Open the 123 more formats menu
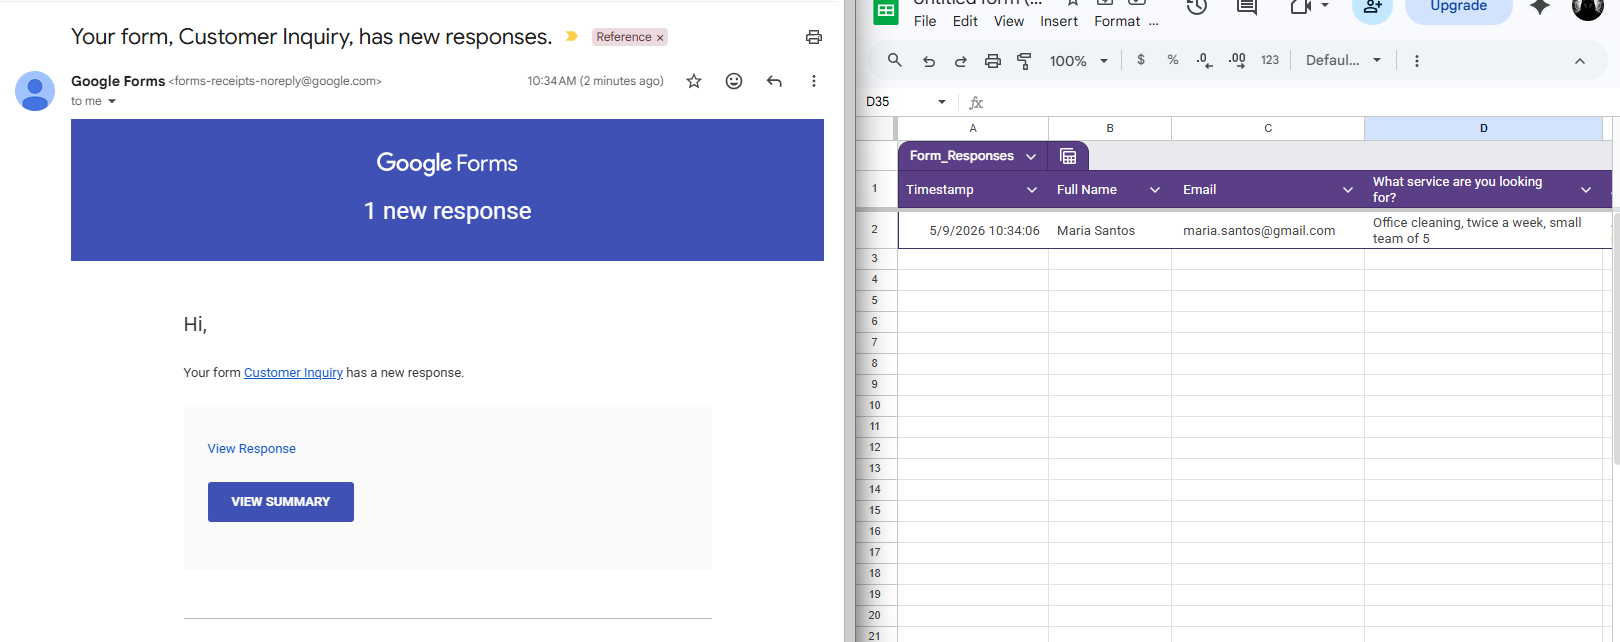The image size is (1620, 642). (x=1270, y=60)
